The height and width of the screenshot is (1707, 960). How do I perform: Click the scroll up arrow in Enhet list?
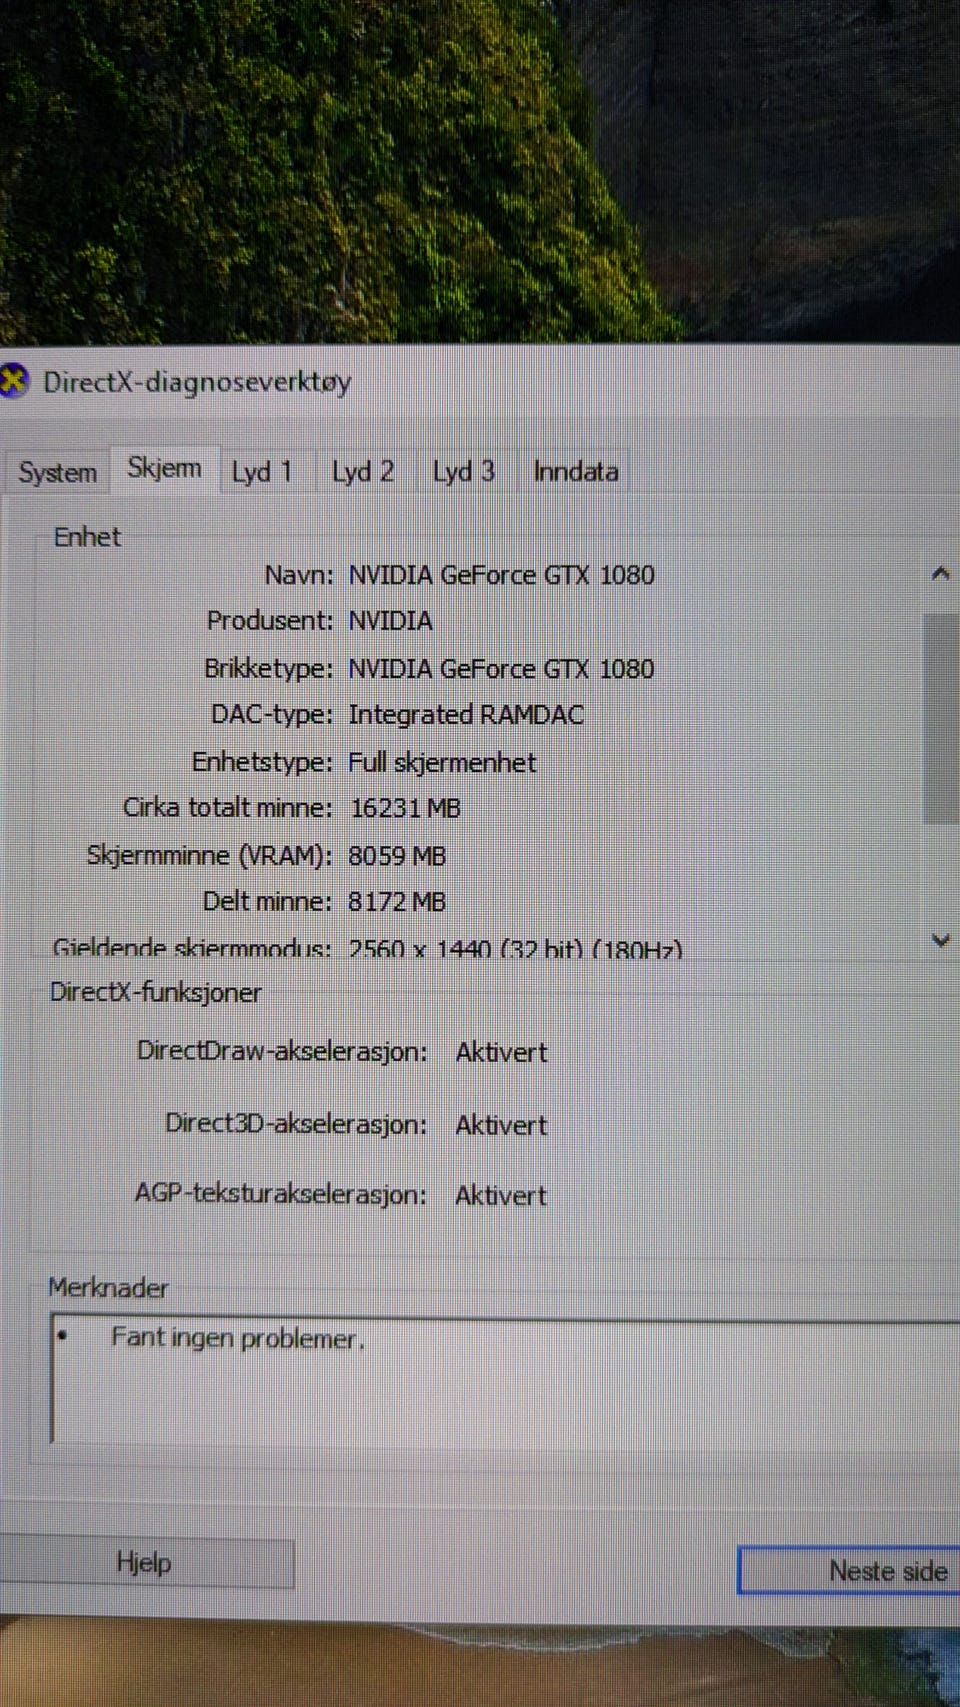point(940,573)
